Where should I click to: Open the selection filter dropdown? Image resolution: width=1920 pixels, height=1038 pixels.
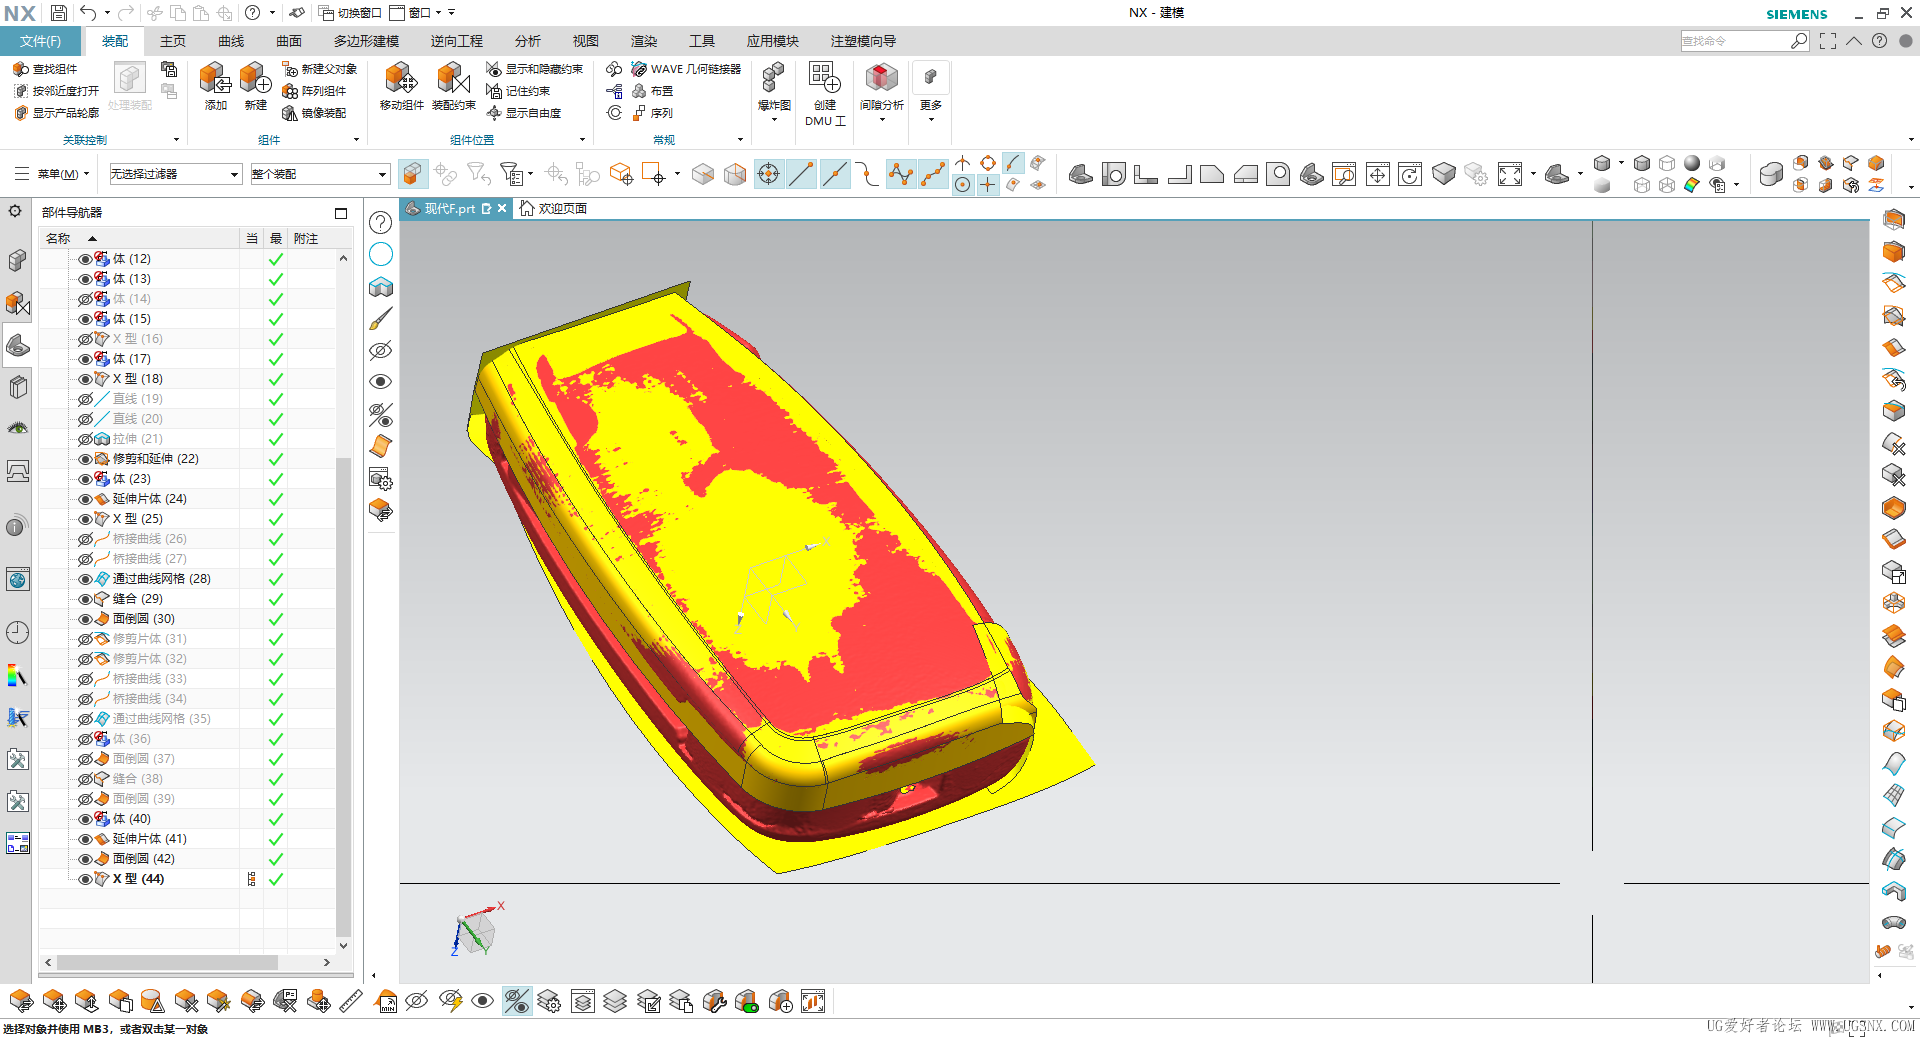(175, 174)
